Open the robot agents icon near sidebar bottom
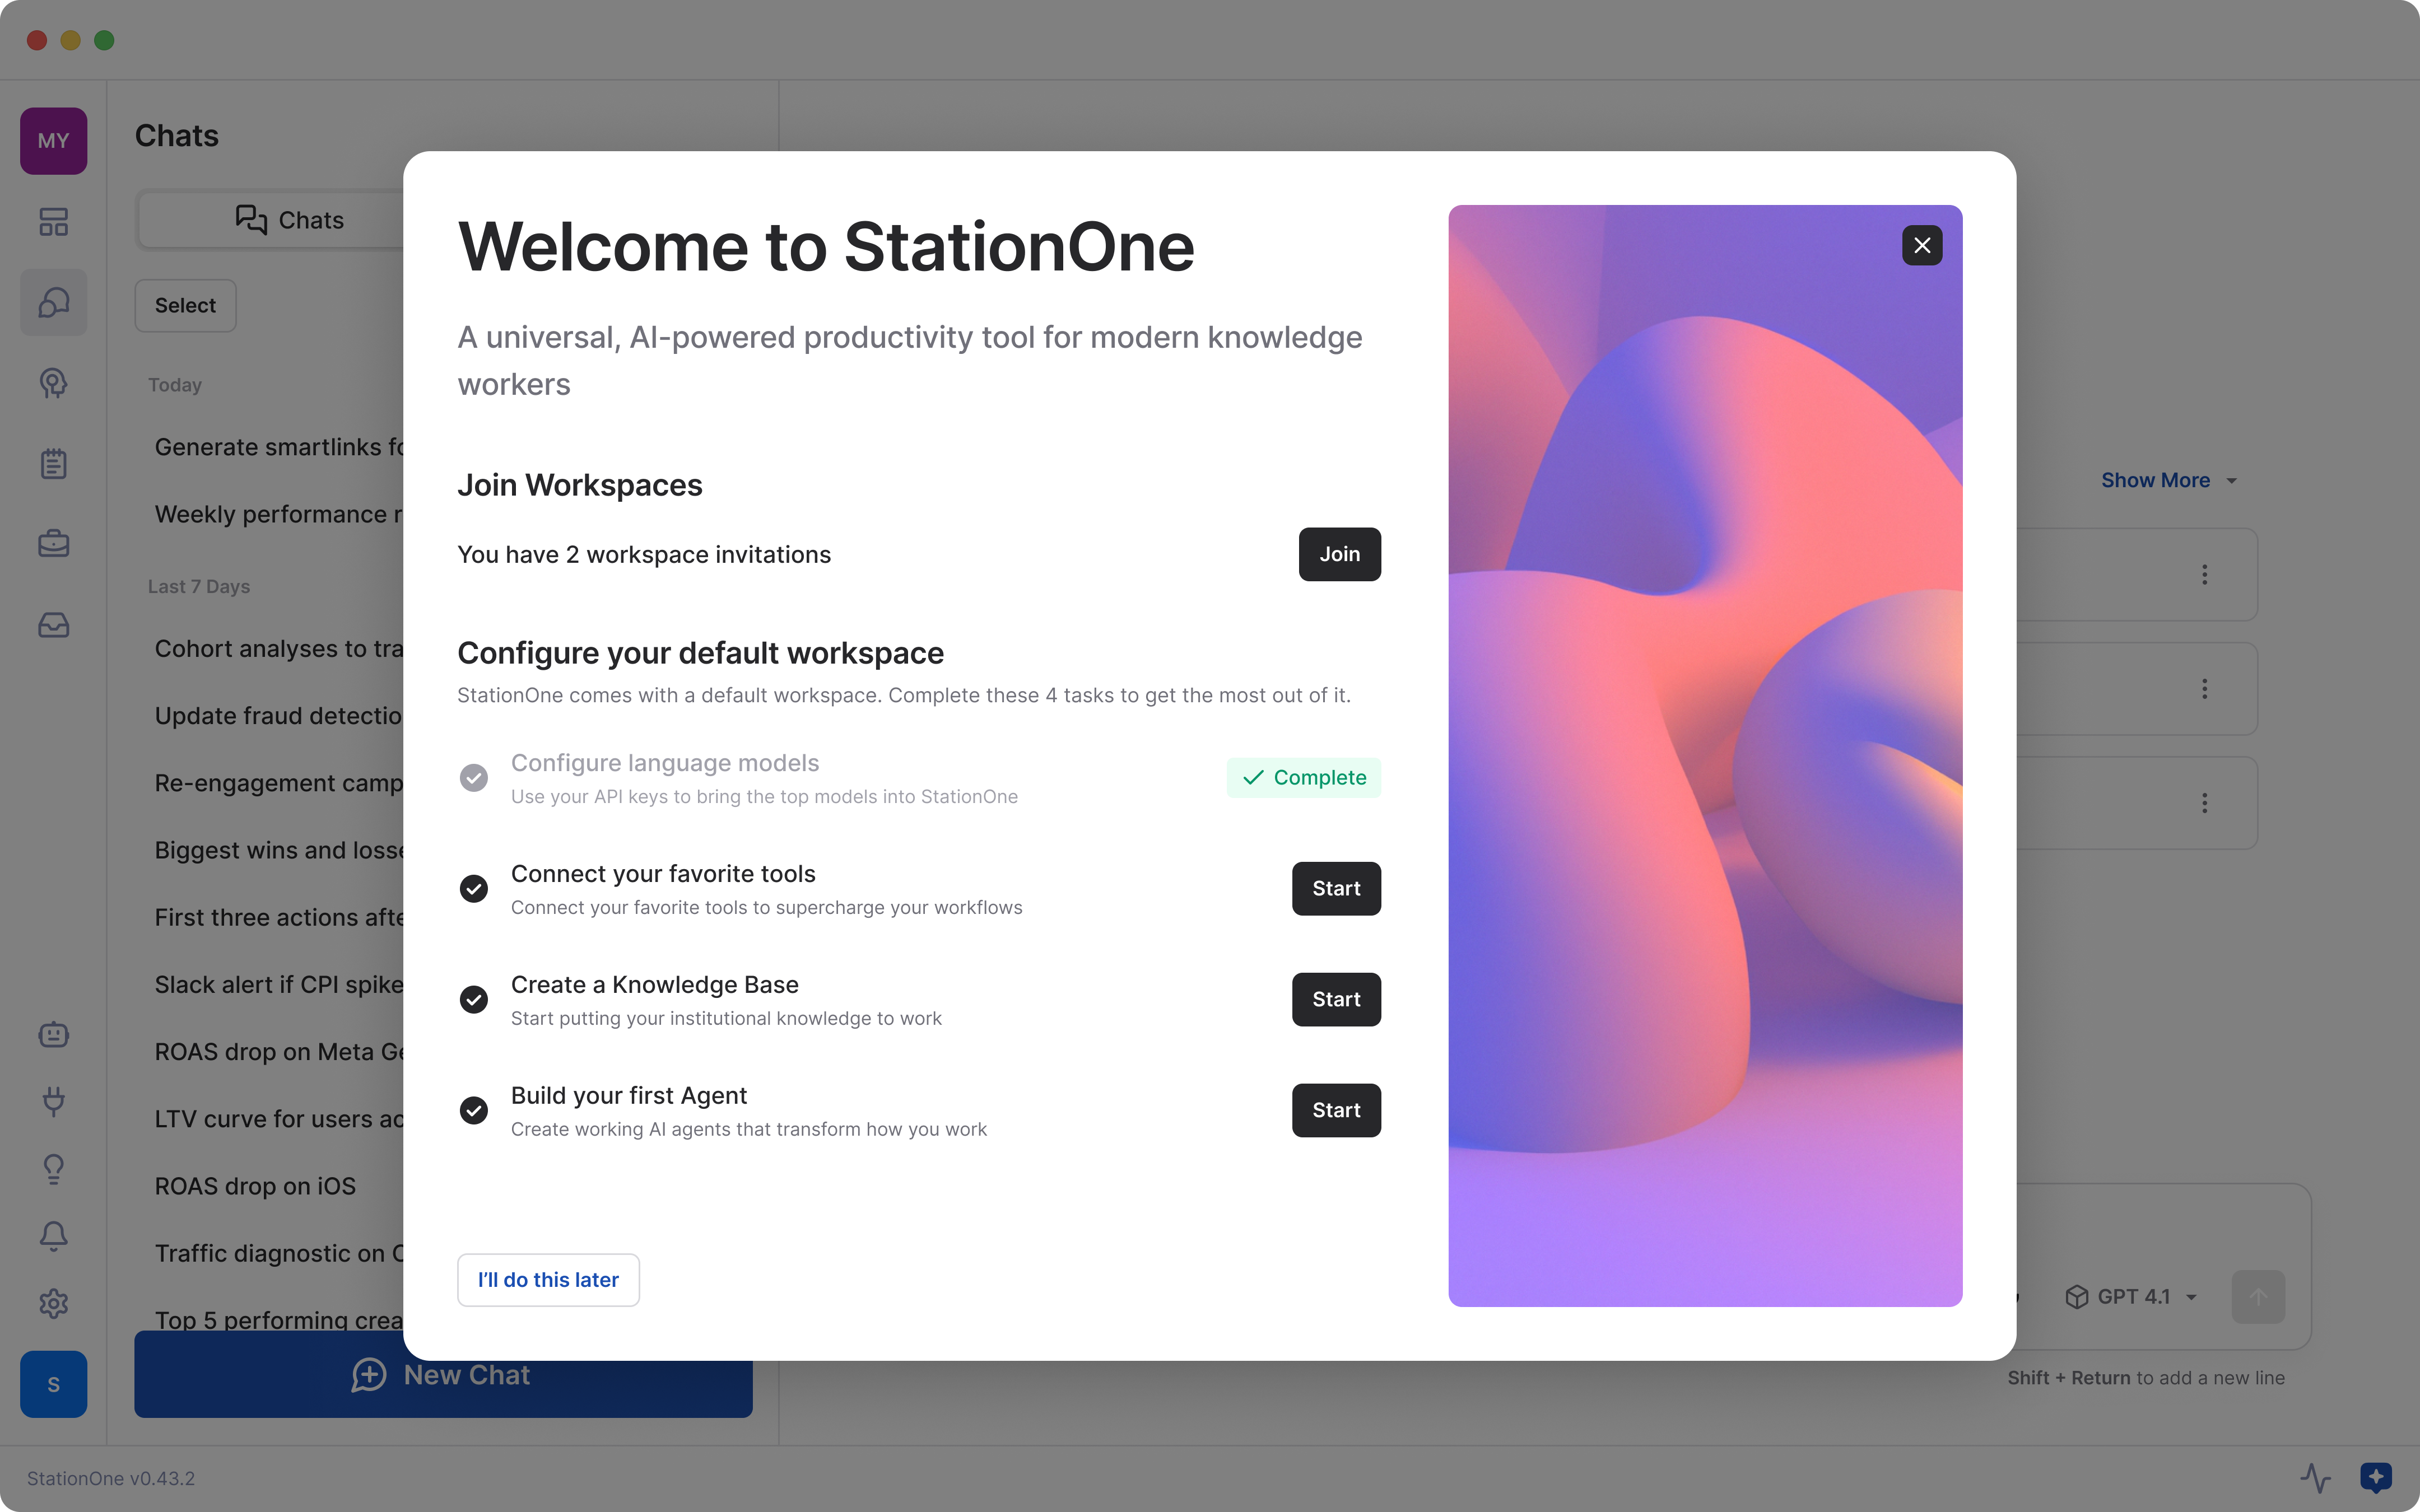Viewport: 2420px width, 1512px height. (53, 1034)
